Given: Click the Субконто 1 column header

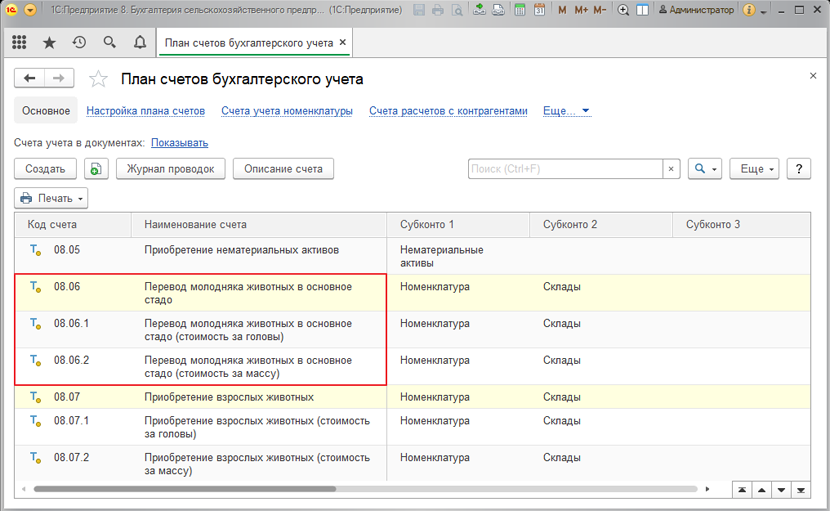Looking at the screenshot, I should pos(458,225).
